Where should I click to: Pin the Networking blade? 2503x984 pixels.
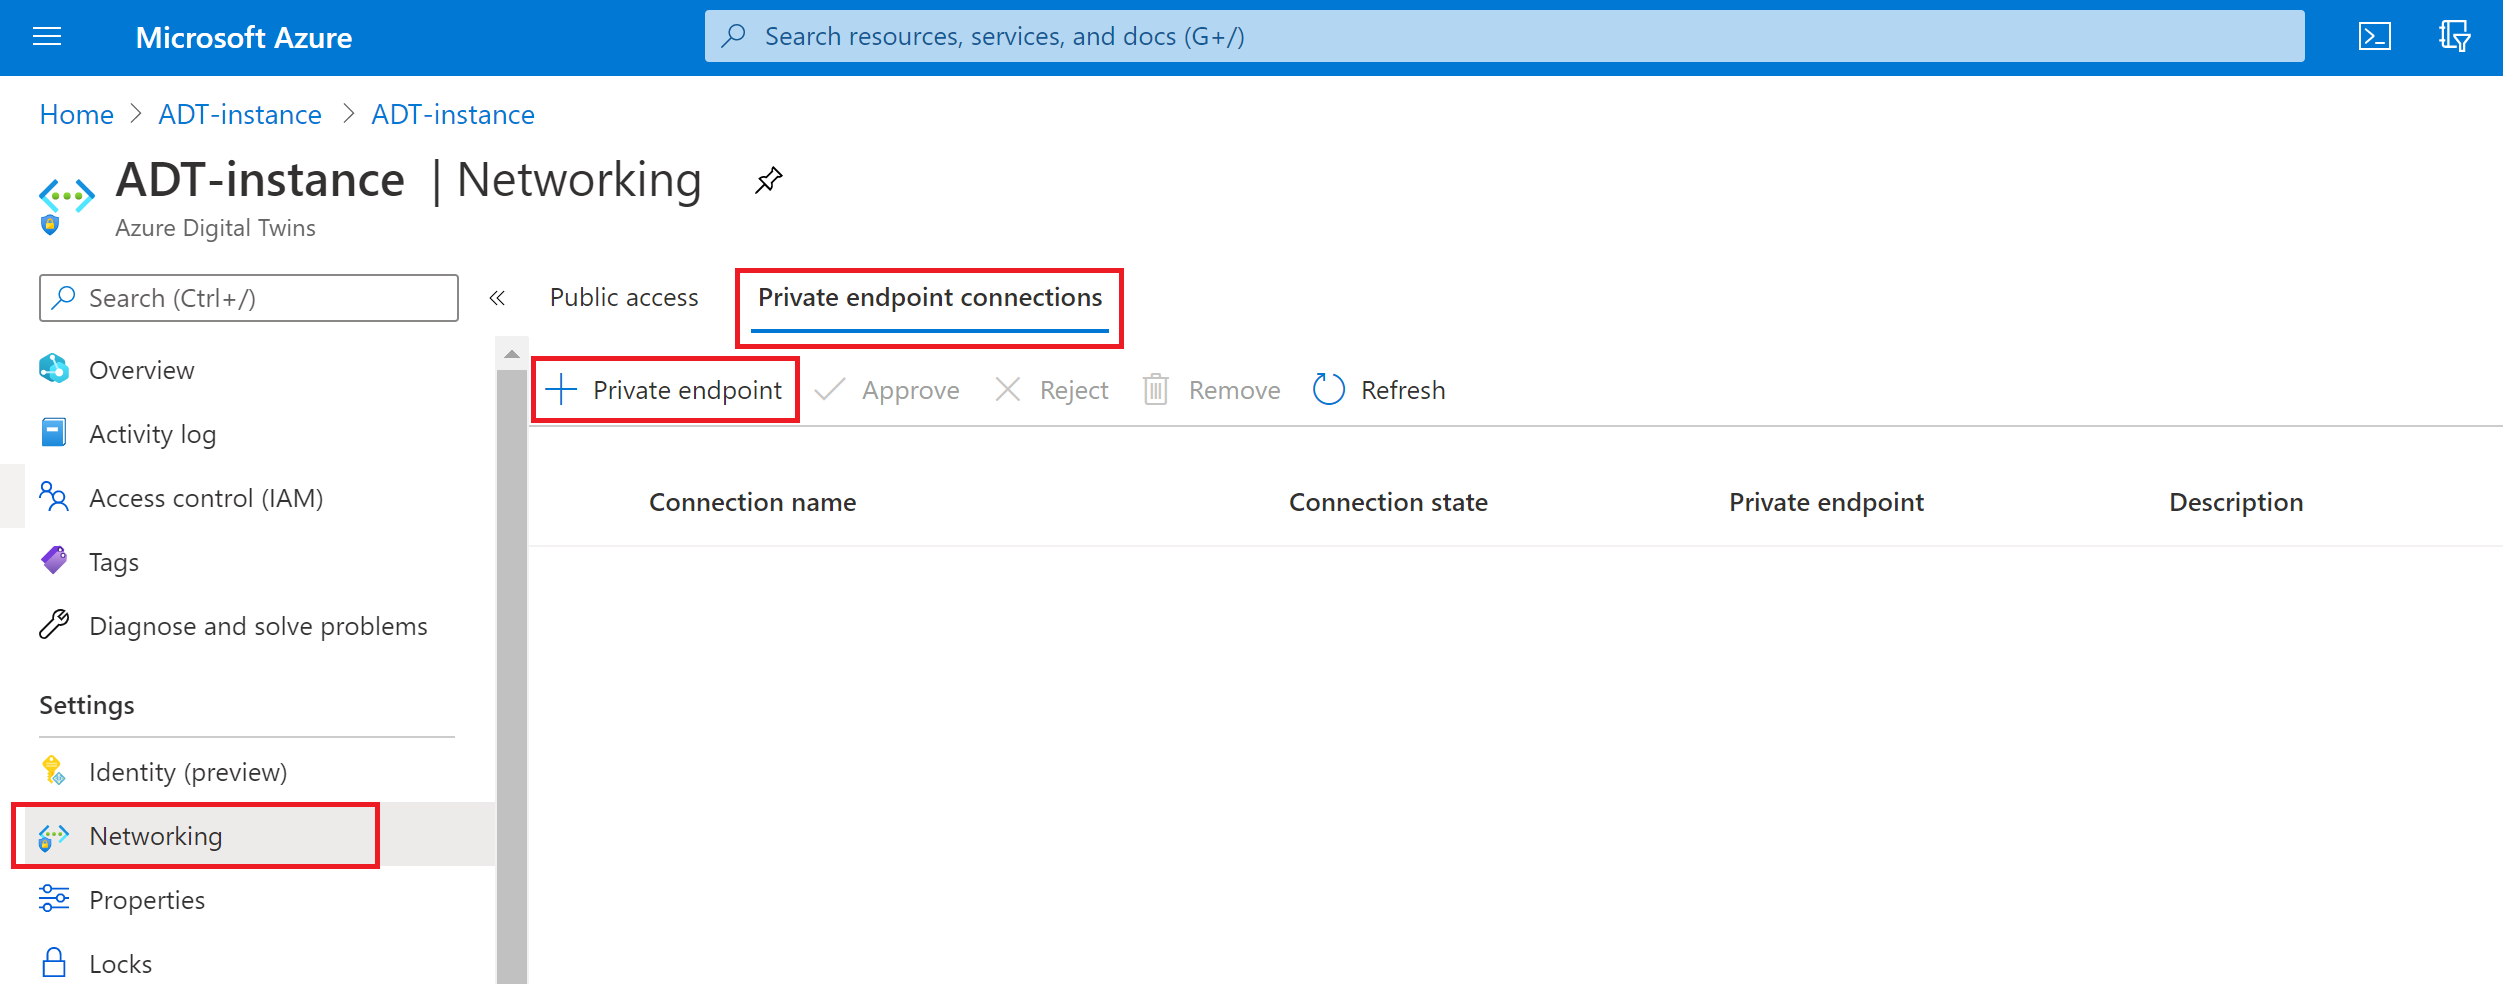click(x=768, y=181)
